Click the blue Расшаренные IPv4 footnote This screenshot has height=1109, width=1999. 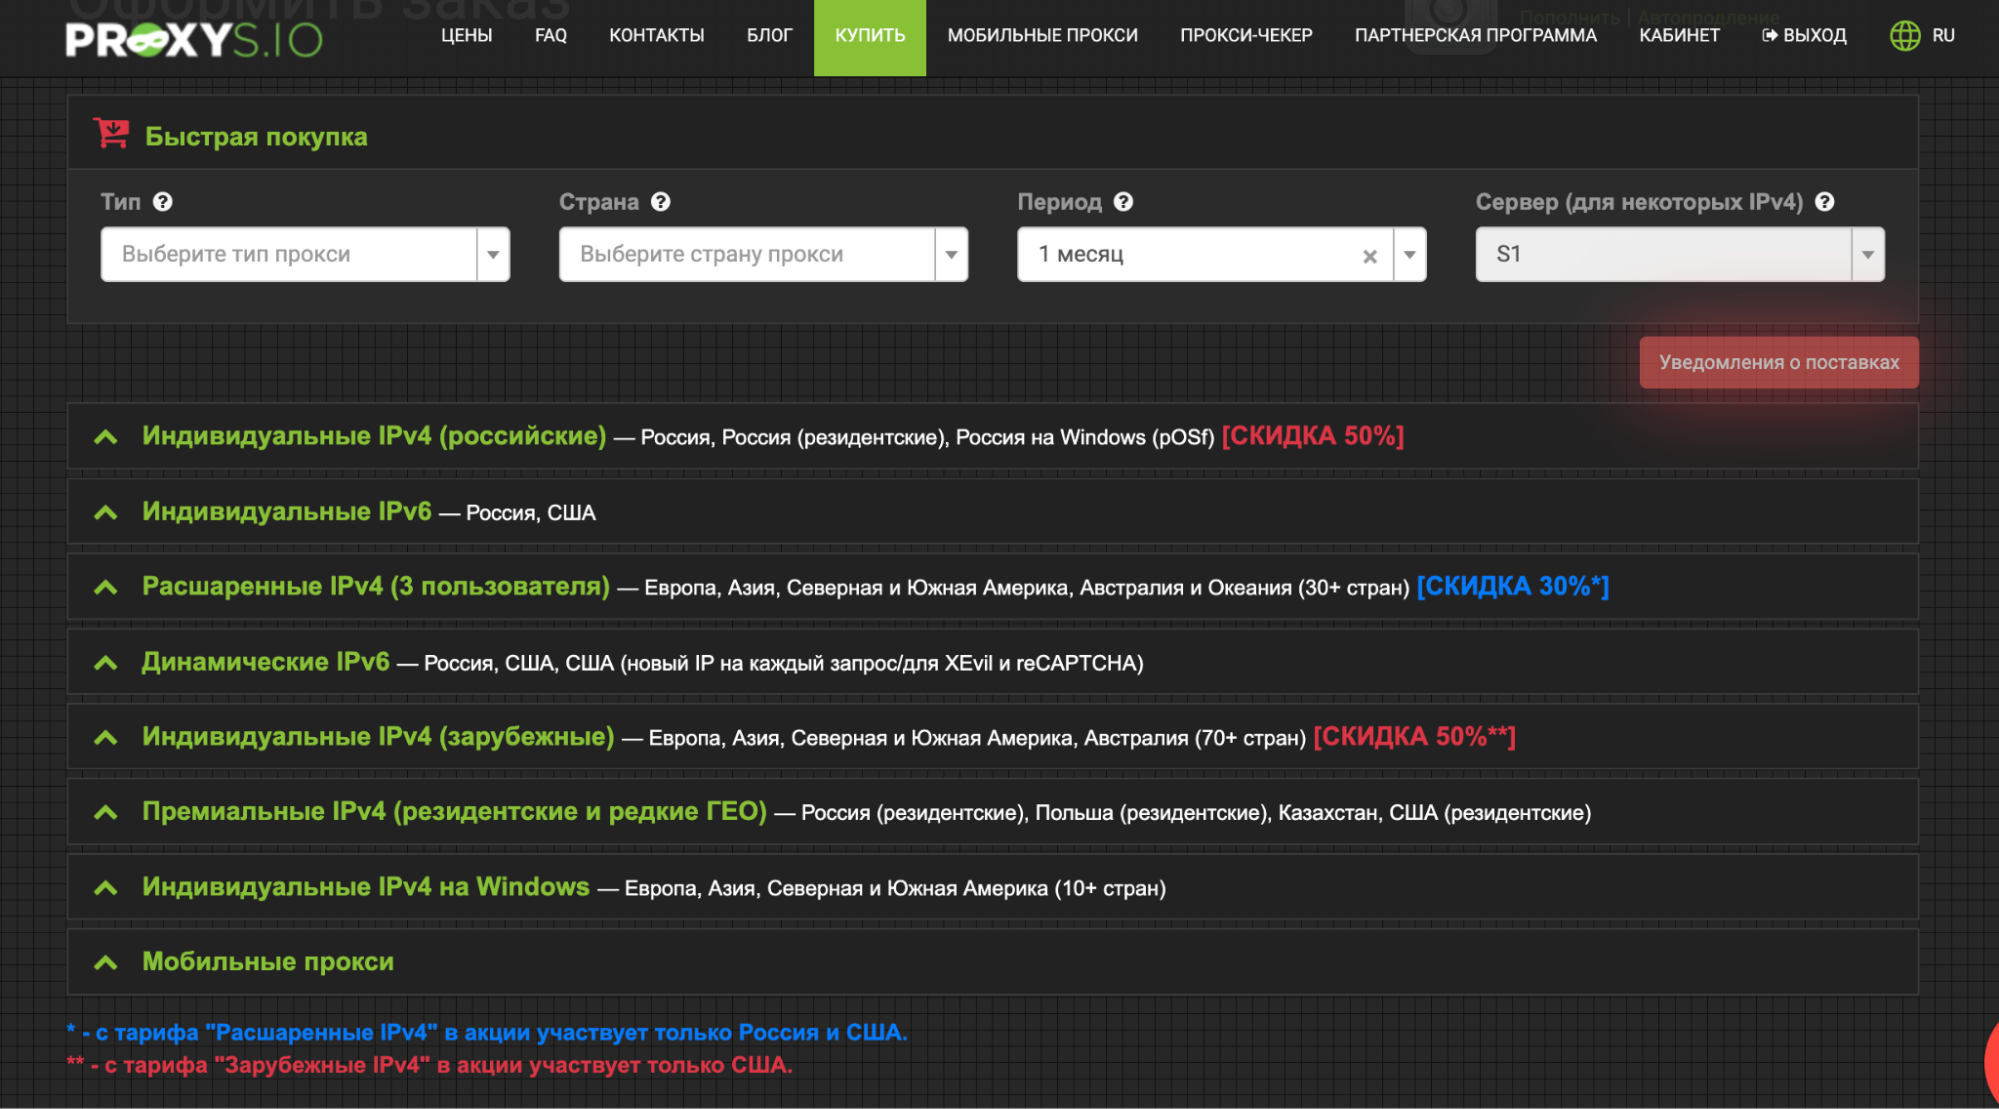487,1032
